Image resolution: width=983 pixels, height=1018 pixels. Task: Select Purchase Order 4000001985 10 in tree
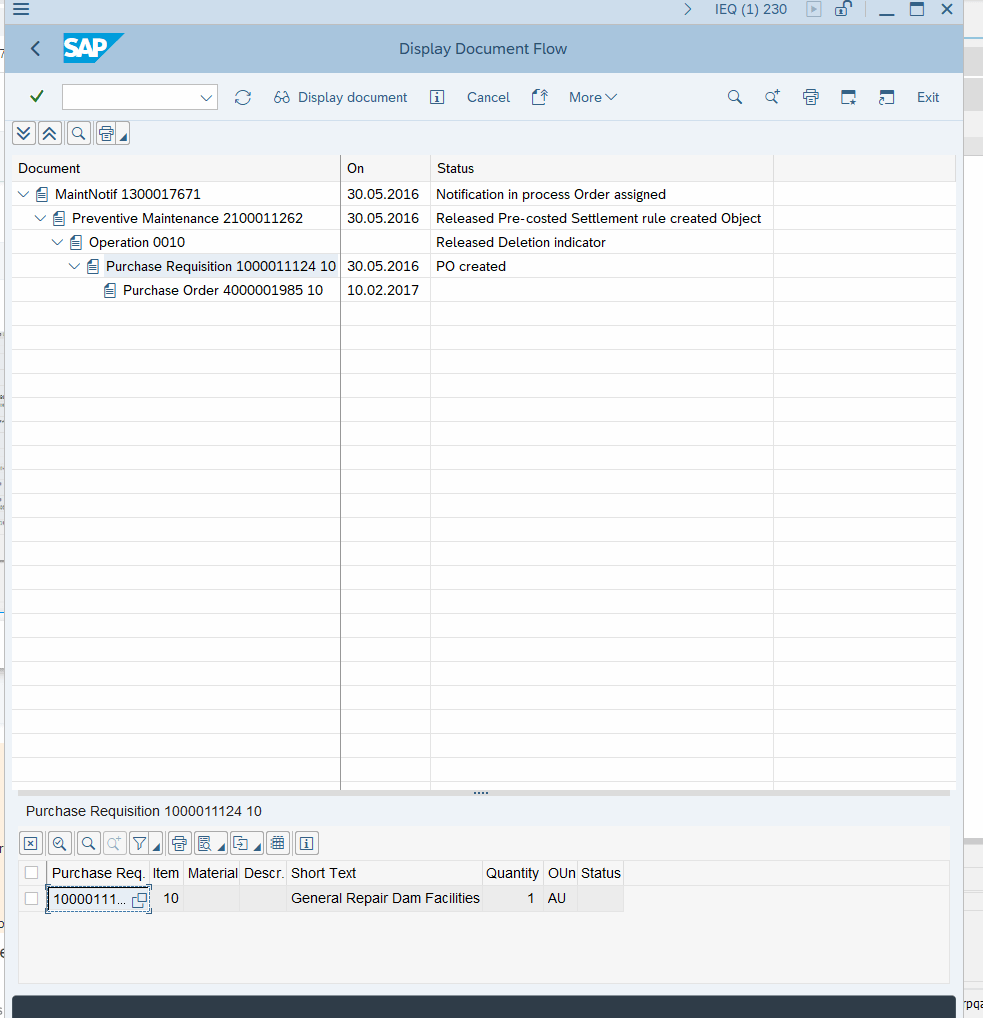[x=222, y=290]
